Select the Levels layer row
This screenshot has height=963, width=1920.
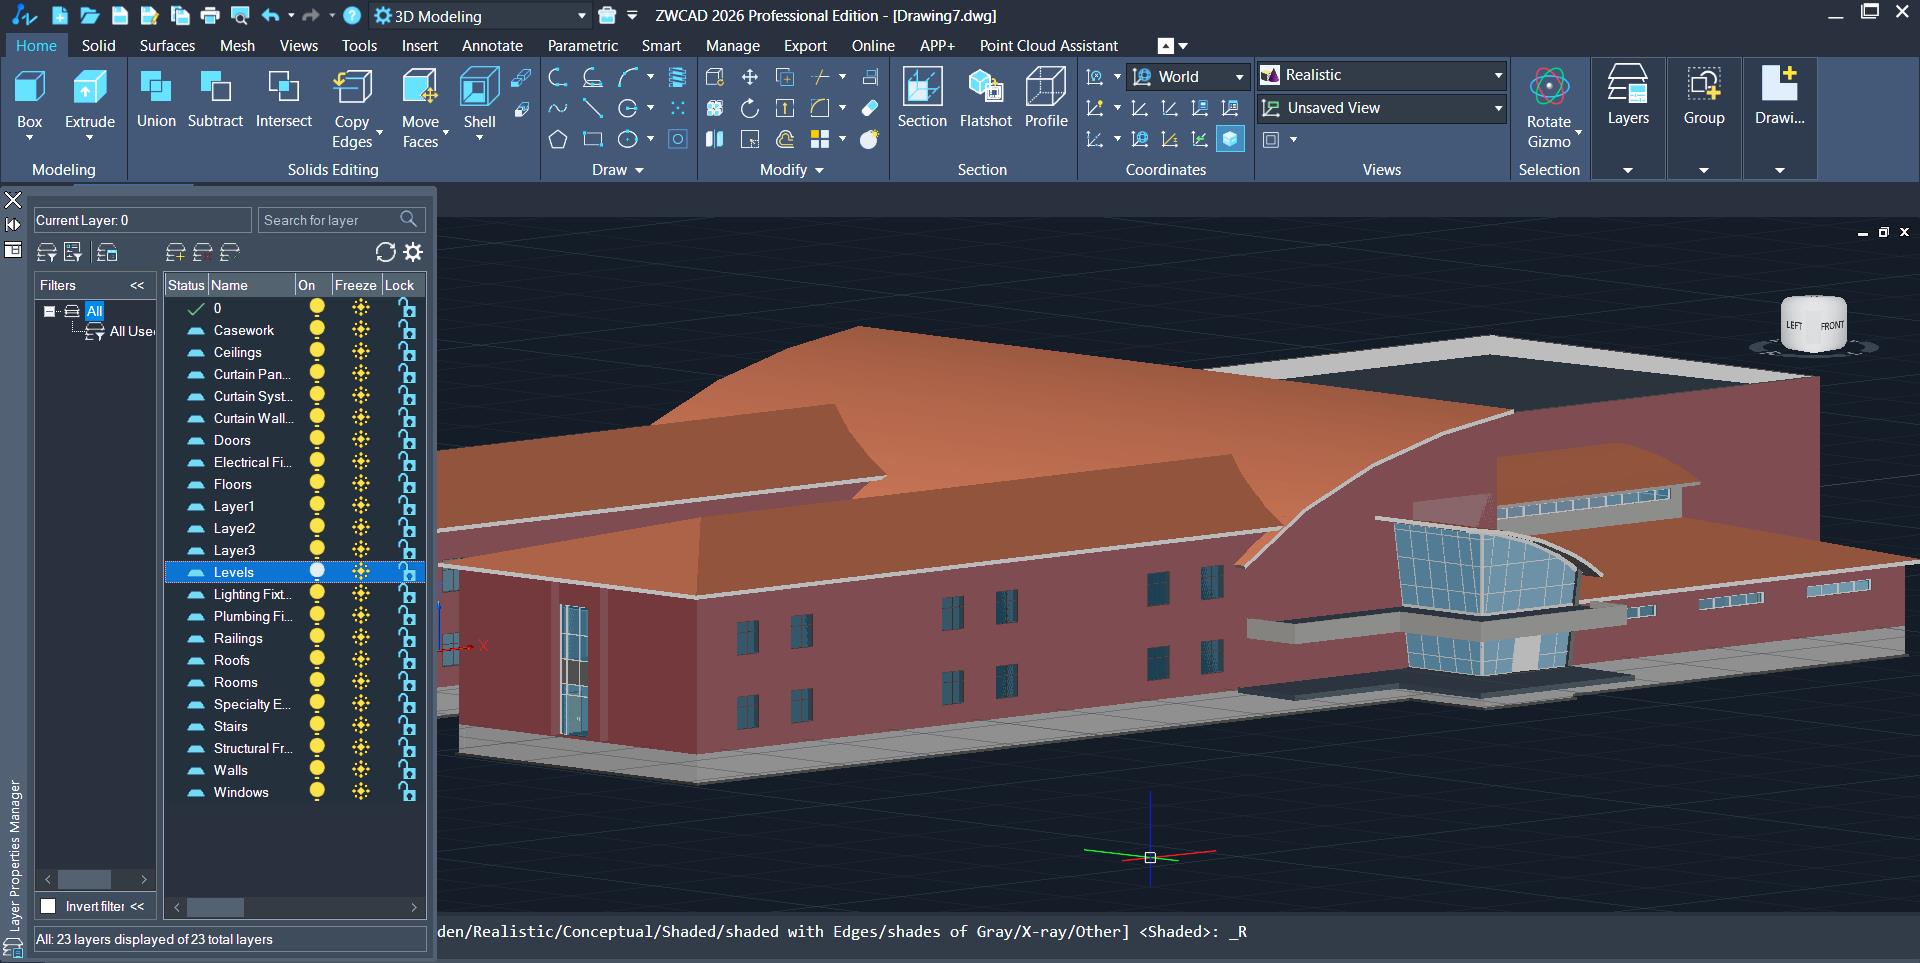point(295,572)
